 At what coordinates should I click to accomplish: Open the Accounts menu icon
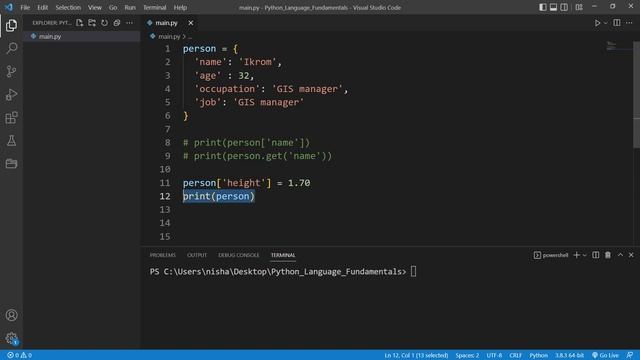pyautogui.click(x=11, y=315)
